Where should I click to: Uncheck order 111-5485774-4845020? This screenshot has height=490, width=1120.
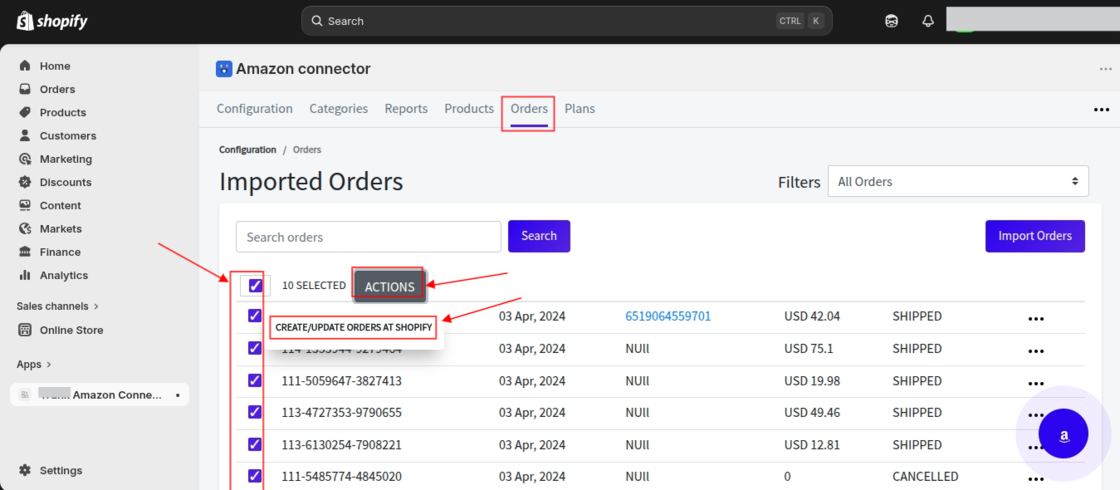click(255, 476)
